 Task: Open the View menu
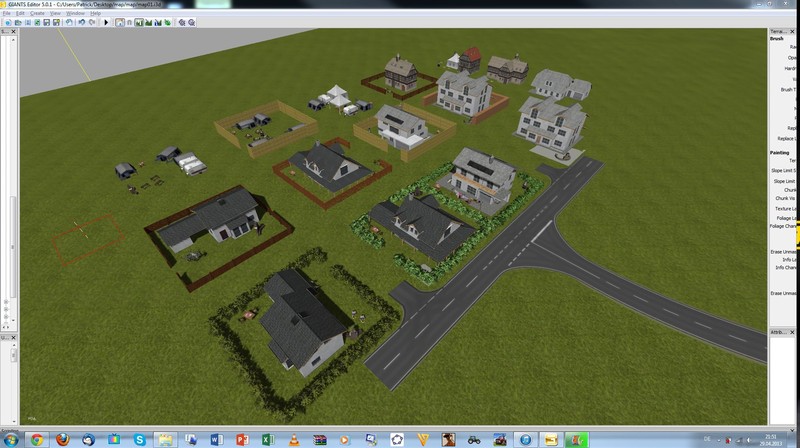55,13
